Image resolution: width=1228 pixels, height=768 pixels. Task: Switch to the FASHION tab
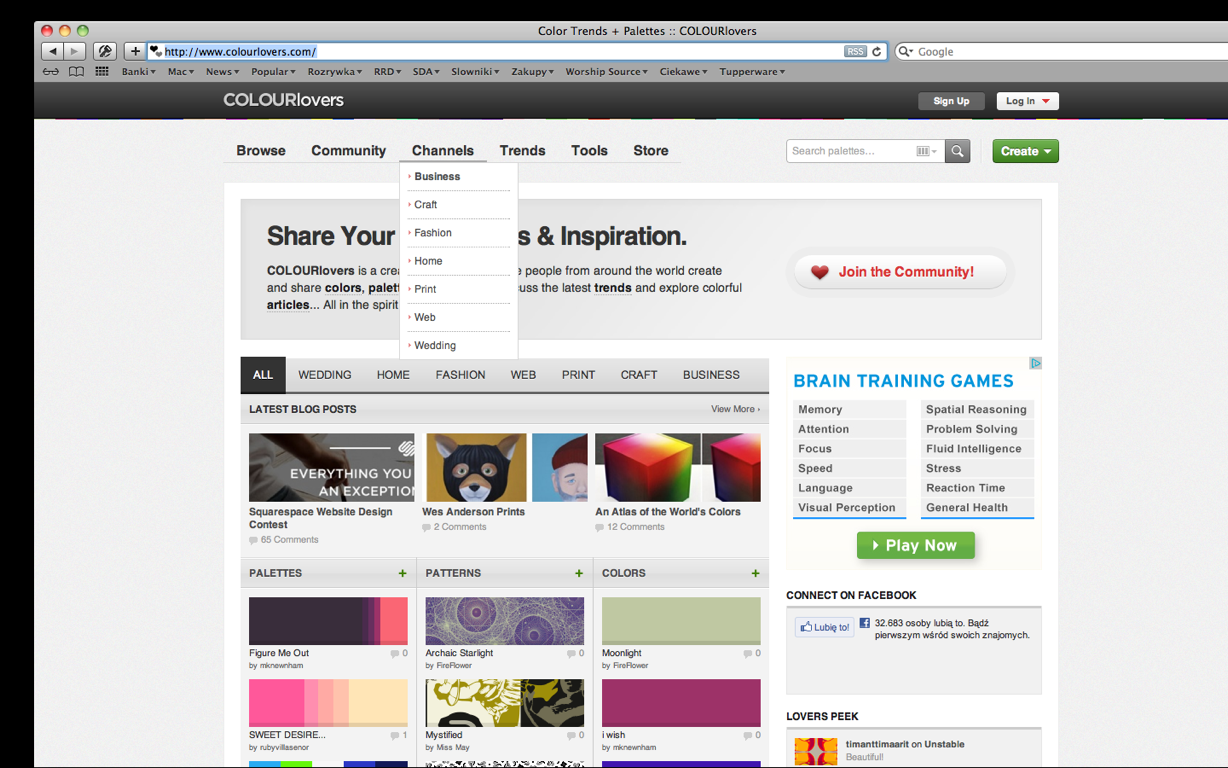pos(460,375)
